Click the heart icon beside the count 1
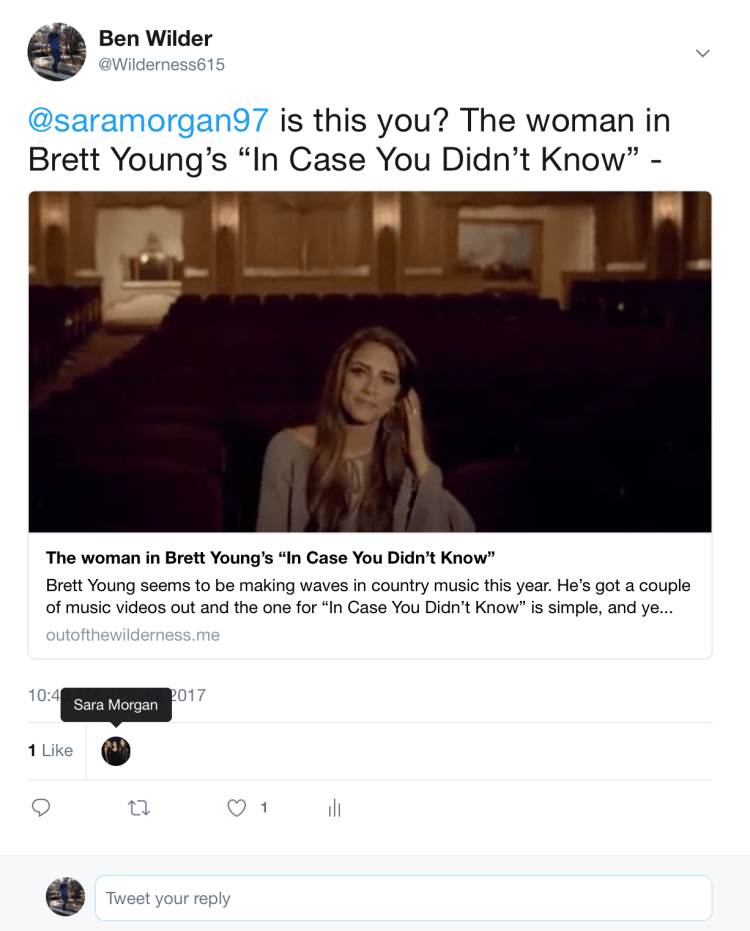Viewport: 750px width, 931px height. click(237, 807)
